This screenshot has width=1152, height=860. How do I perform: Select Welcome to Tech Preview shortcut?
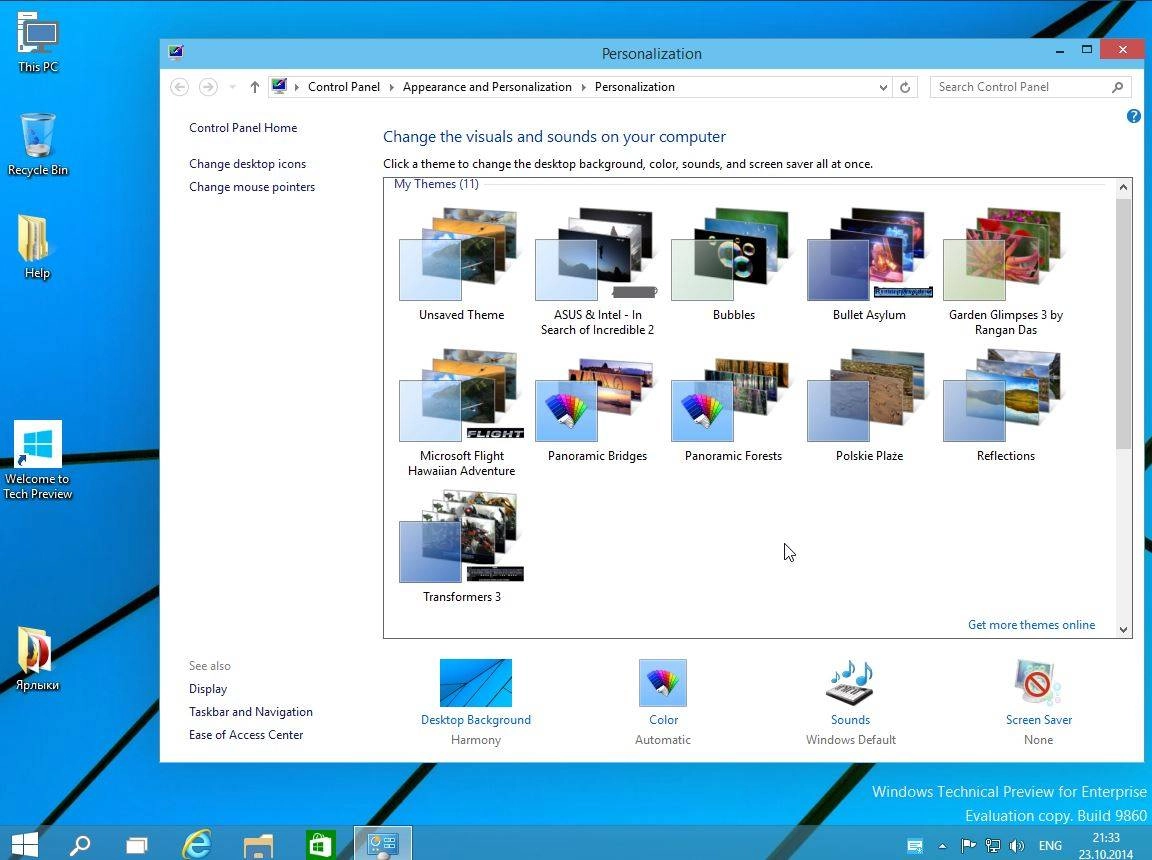(x=37, y=460)
